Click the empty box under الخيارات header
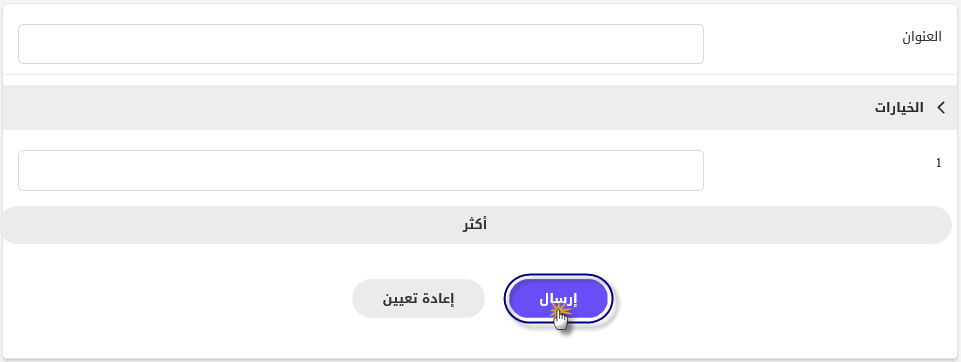This screenshot has height=362, width=961. tap(361, 170)
